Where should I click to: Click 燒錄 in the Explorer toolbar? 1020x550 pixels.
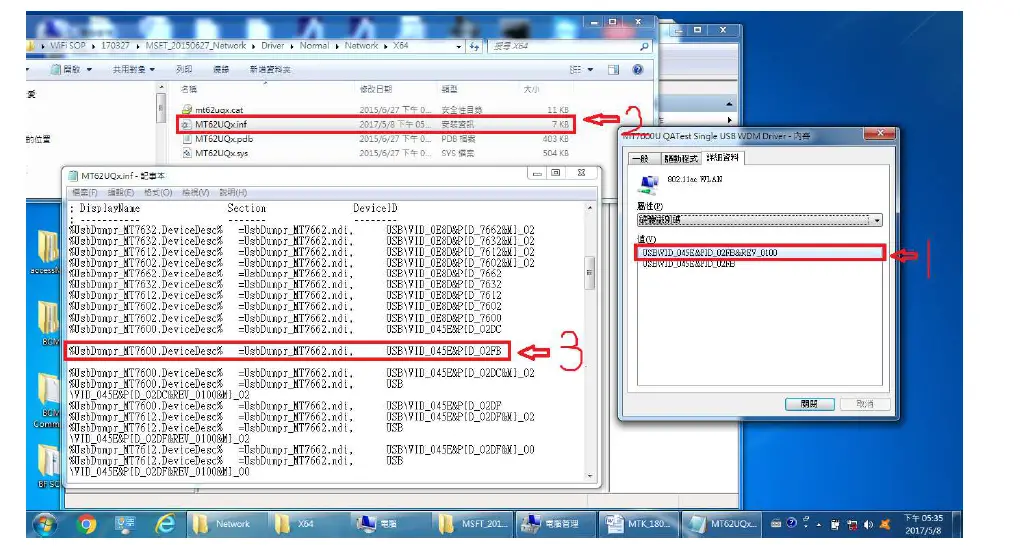tap(221, 70)
